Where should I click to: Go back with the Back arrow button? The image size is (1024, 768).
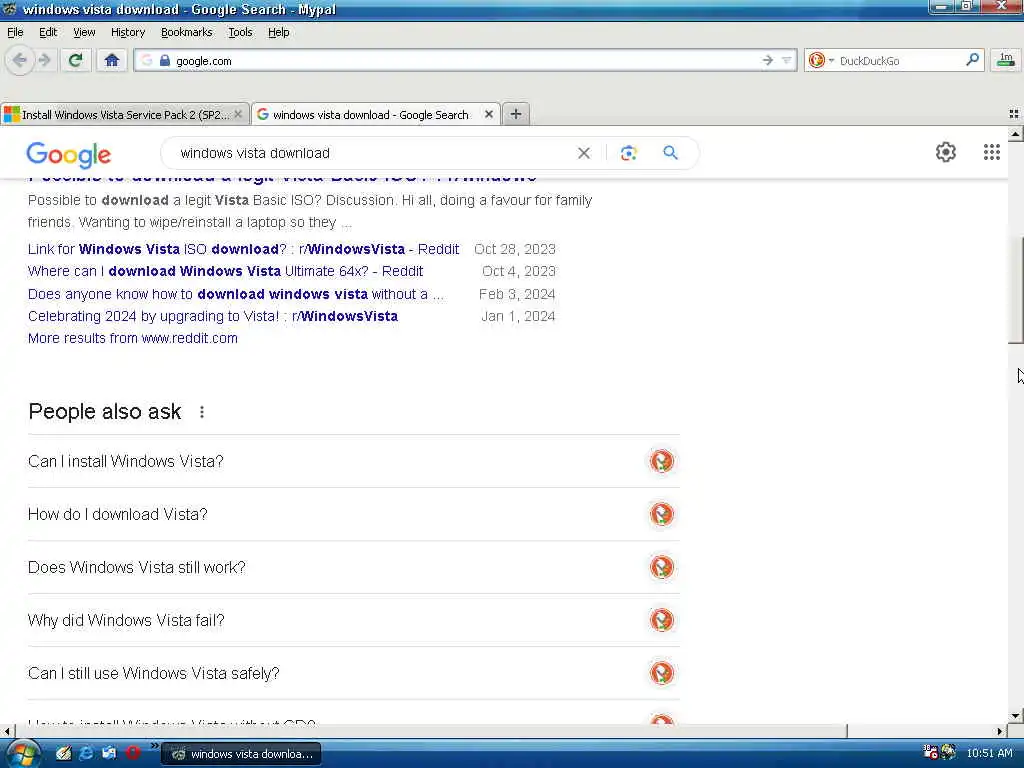[x=20, y=61]
